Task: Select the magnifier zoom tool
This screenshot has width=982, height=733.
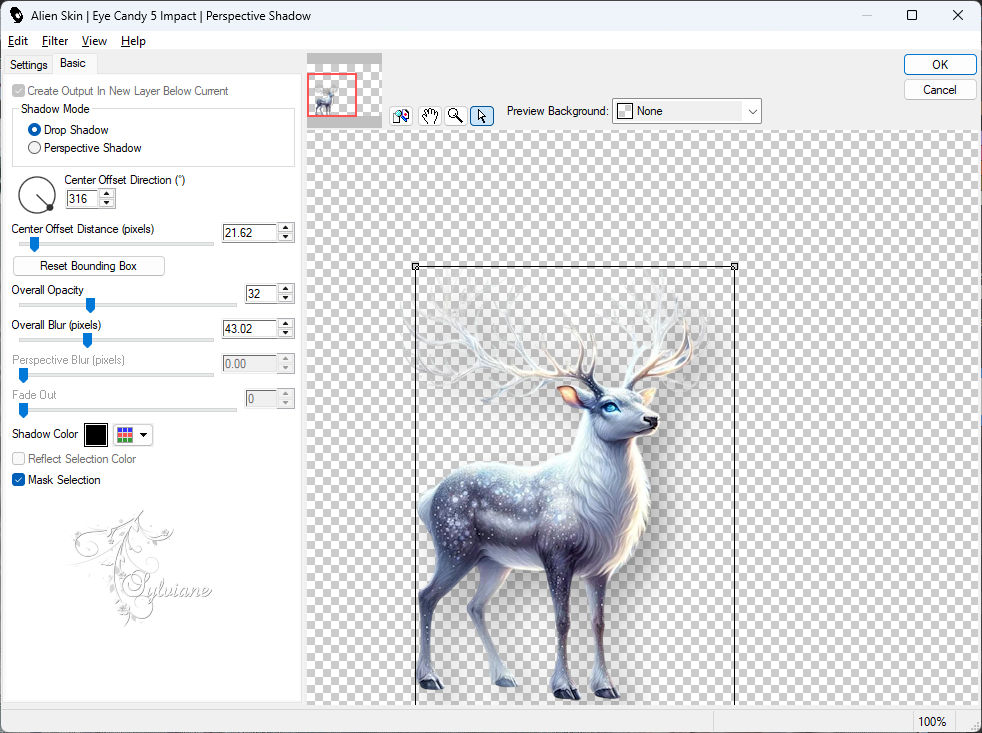Action: [455, 116]
